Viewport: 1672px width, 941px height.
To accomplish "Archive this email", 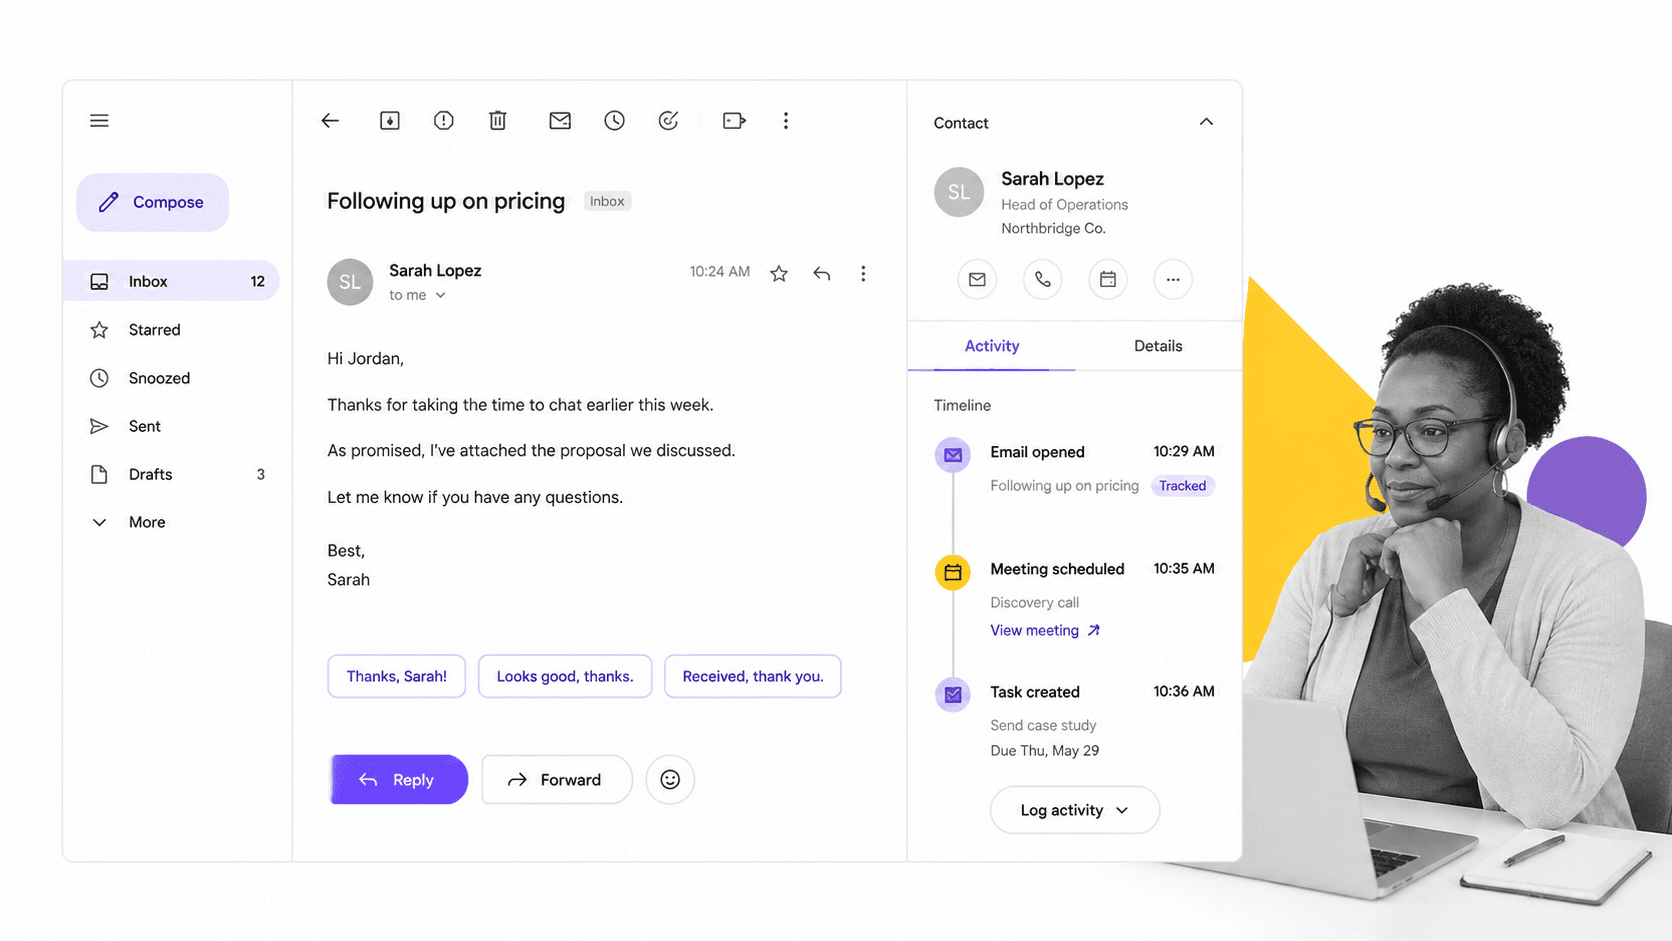I will [390, 121].
